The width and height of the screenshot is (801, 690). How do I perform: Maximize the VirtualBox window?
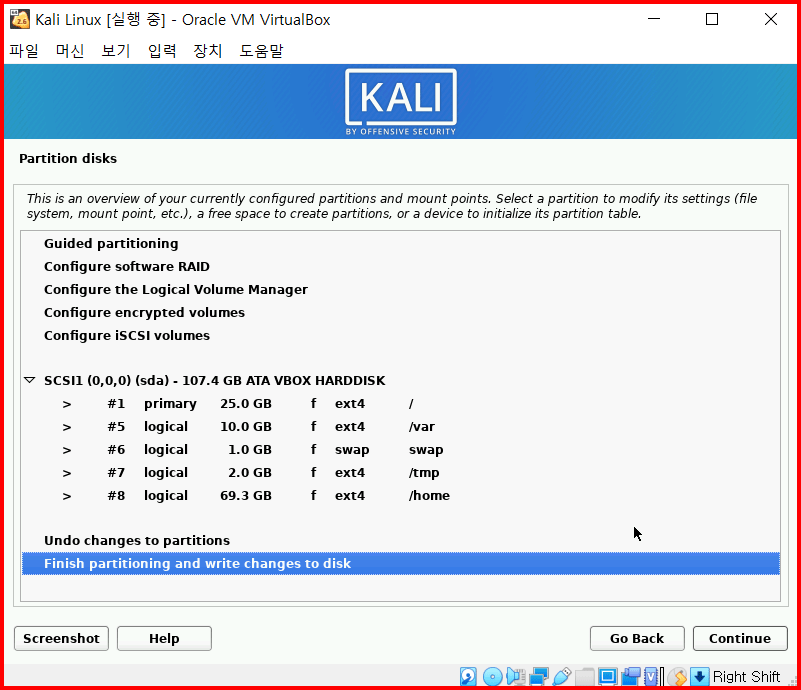pyautogui.click(x=712, y=19)
